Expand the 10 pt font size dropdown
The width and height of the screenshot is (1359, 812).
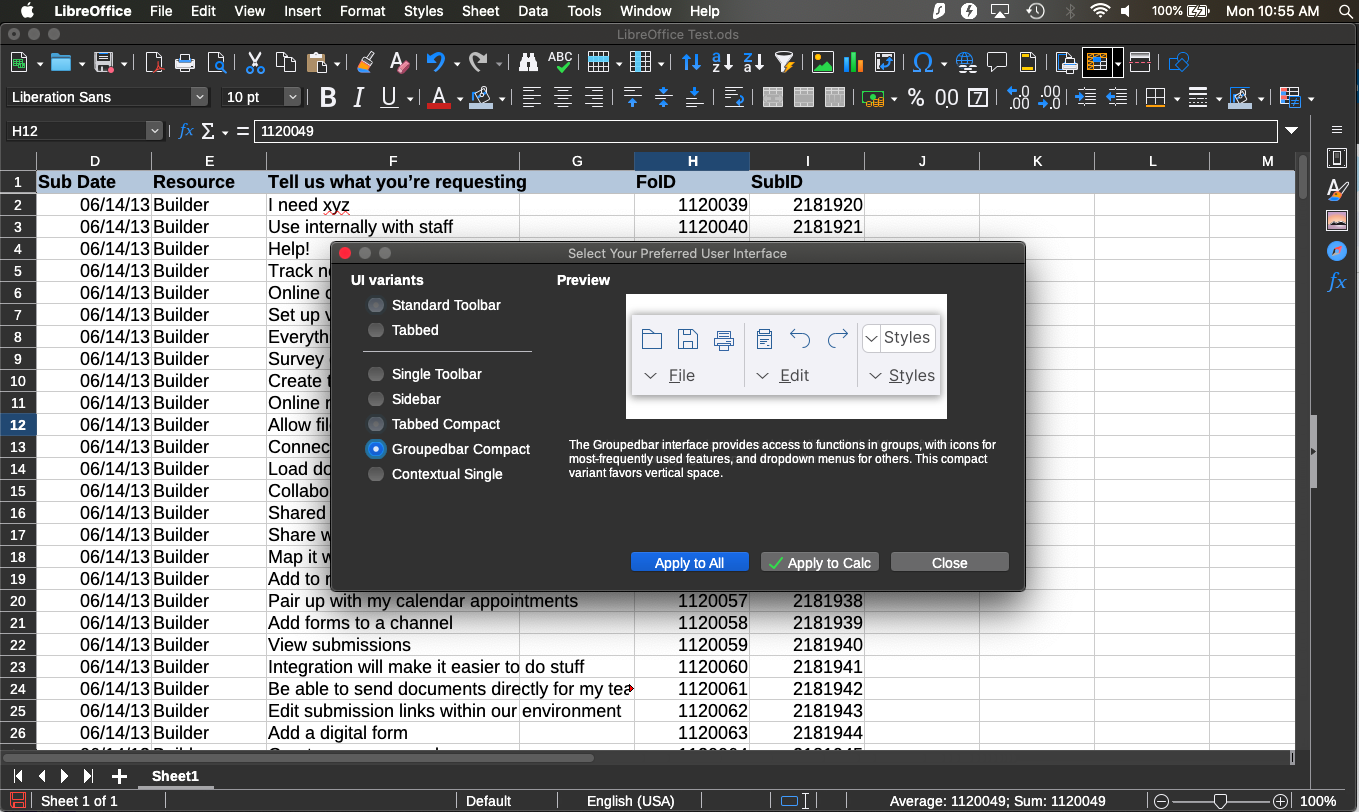pos(292,97)
